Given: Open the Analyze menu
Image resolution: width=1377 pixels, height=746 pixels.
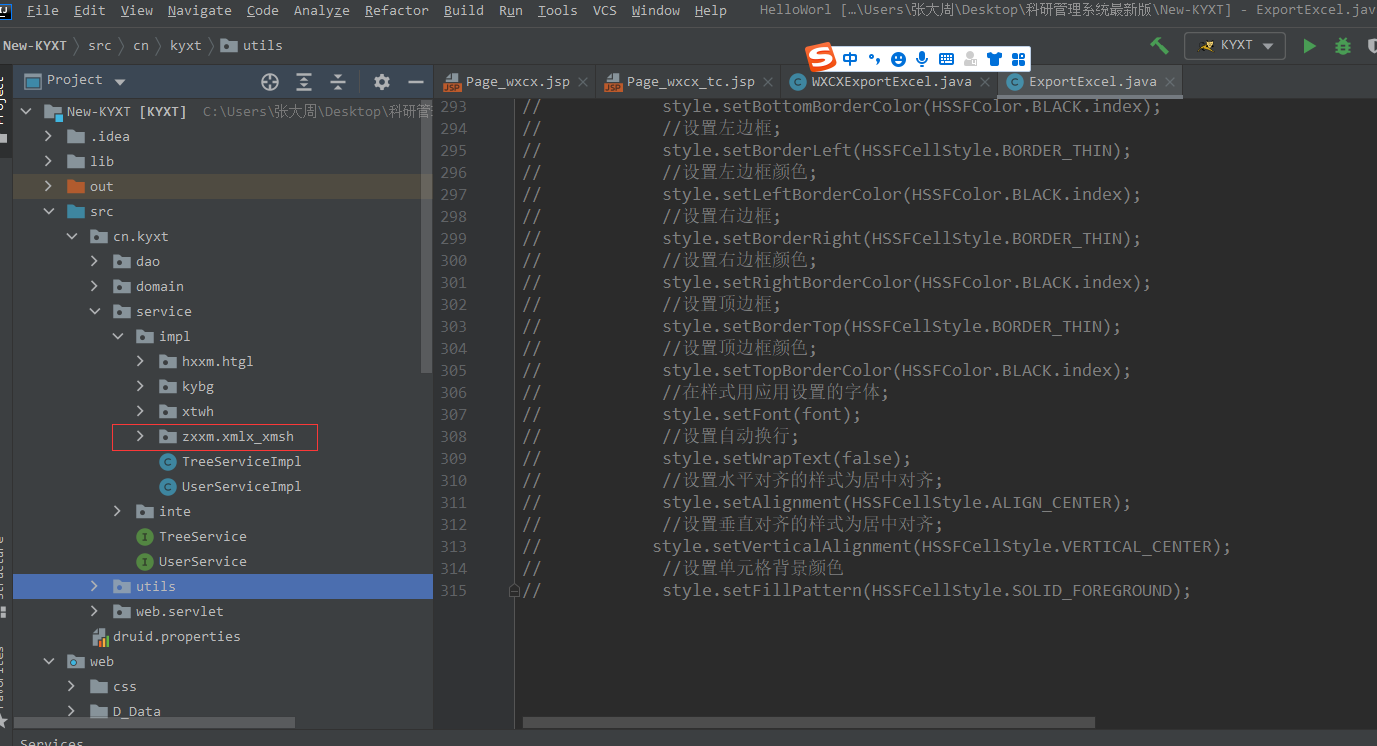Looking at the screenshot, I should [x=321, y=10].
